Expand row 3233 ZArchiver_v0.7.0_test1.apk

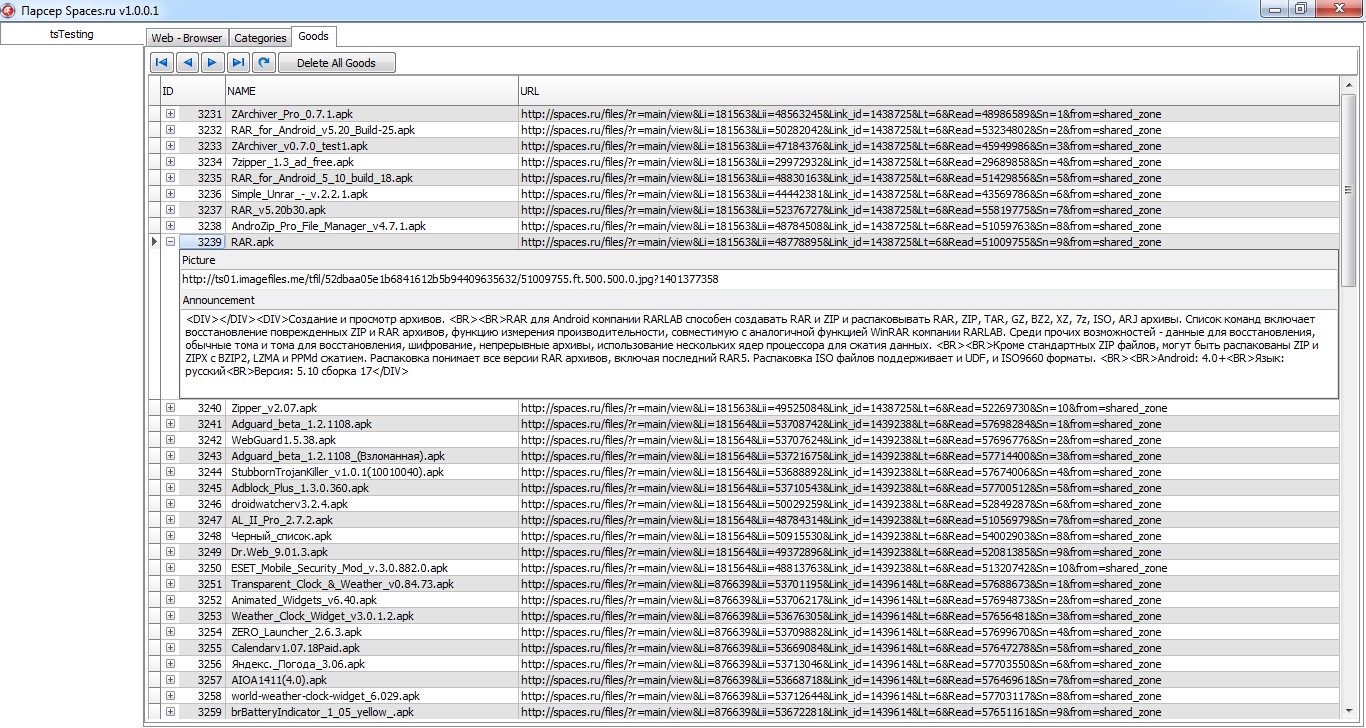coord(170,146)
